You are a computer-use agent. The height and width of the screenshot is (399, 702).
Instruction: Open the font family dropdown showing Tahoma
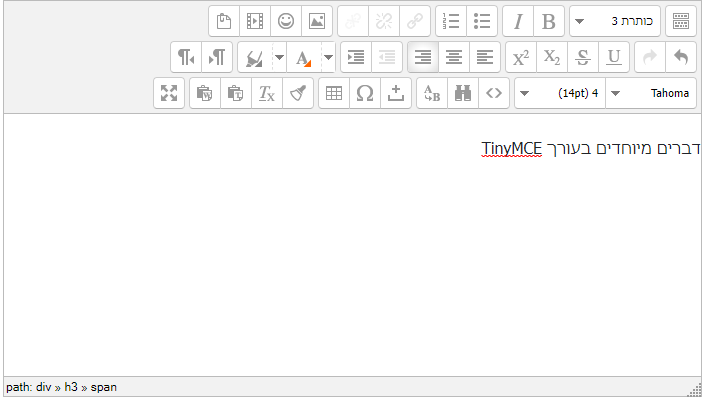pos(651,93)
